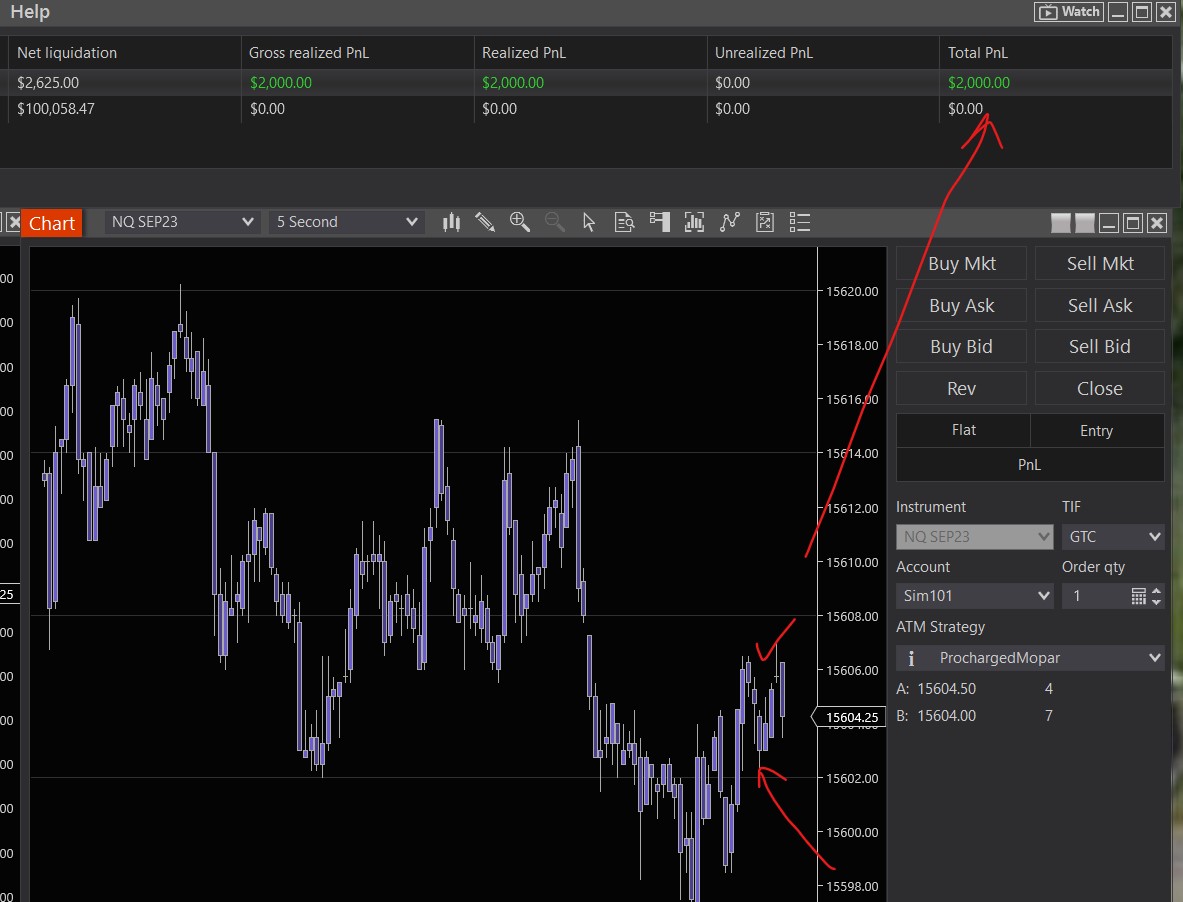This screenshot has width=1183, height=902.
Task: Open the Data Box icon
Action: [624, 222]
